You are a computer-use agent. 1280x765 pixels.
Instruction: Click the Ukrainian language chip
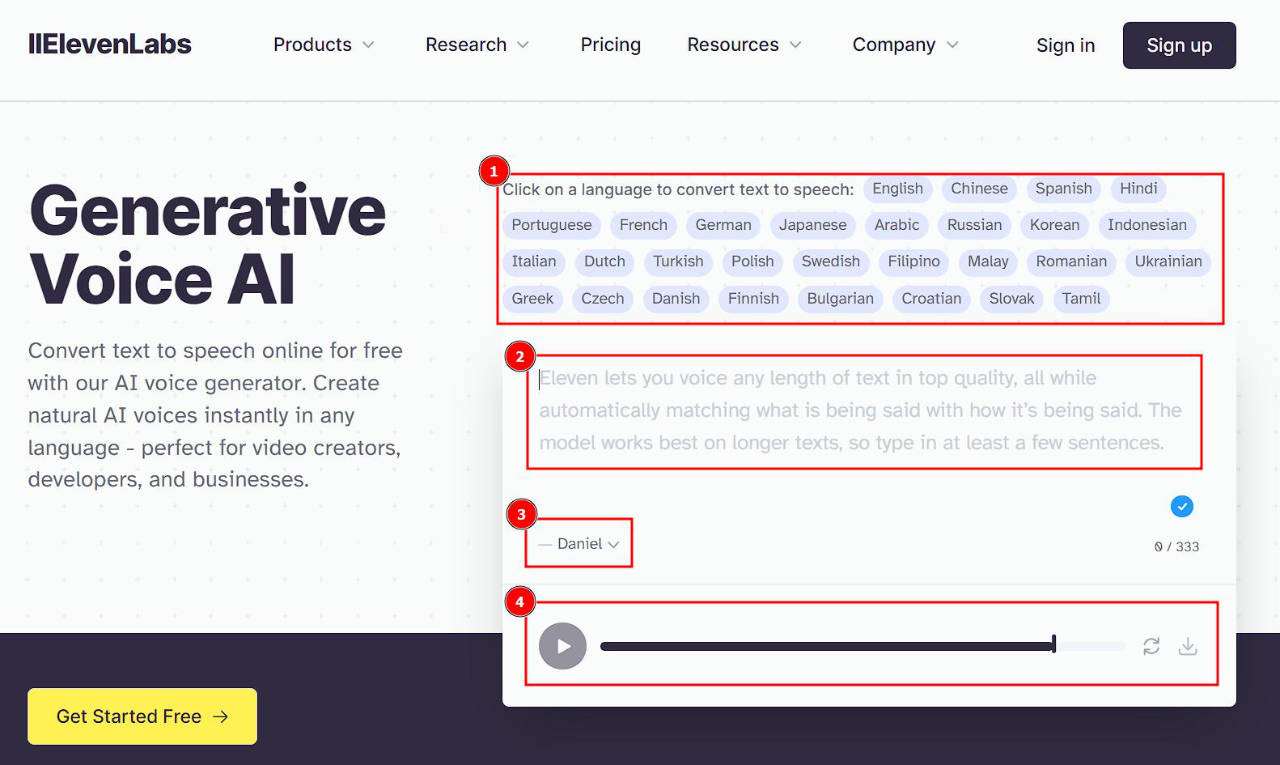click(x=1168, y=262)
